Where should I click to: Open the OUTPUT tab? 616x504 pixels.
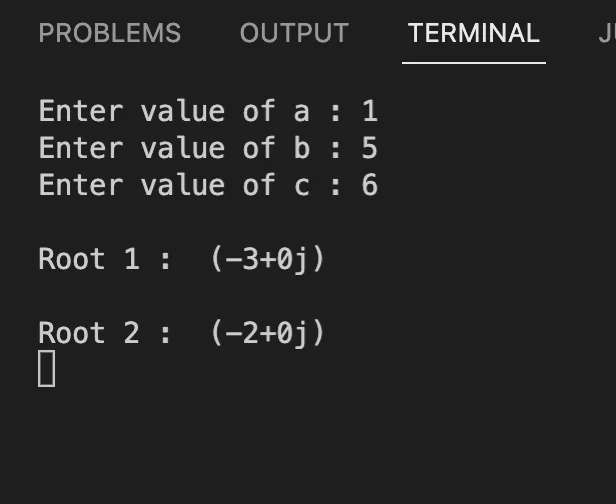[294, 33]
